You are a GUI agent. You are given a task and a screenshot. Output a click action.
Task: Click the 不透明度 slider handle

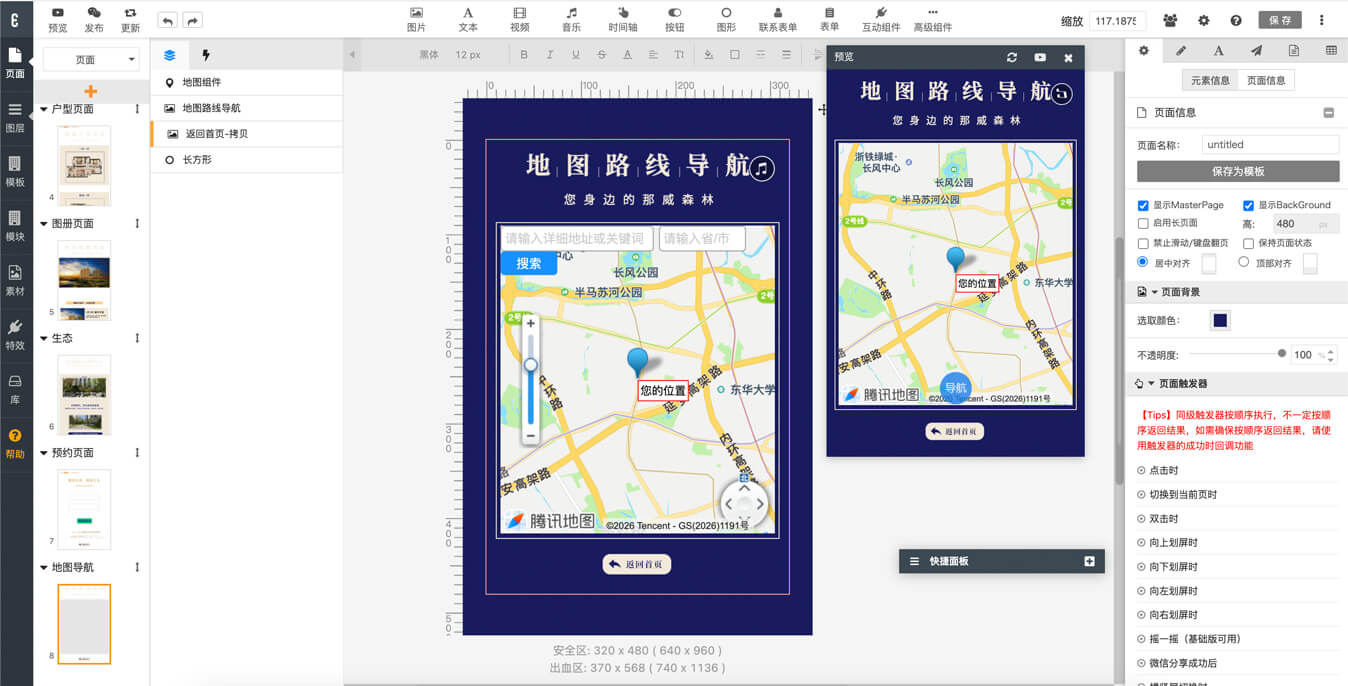1282,353
